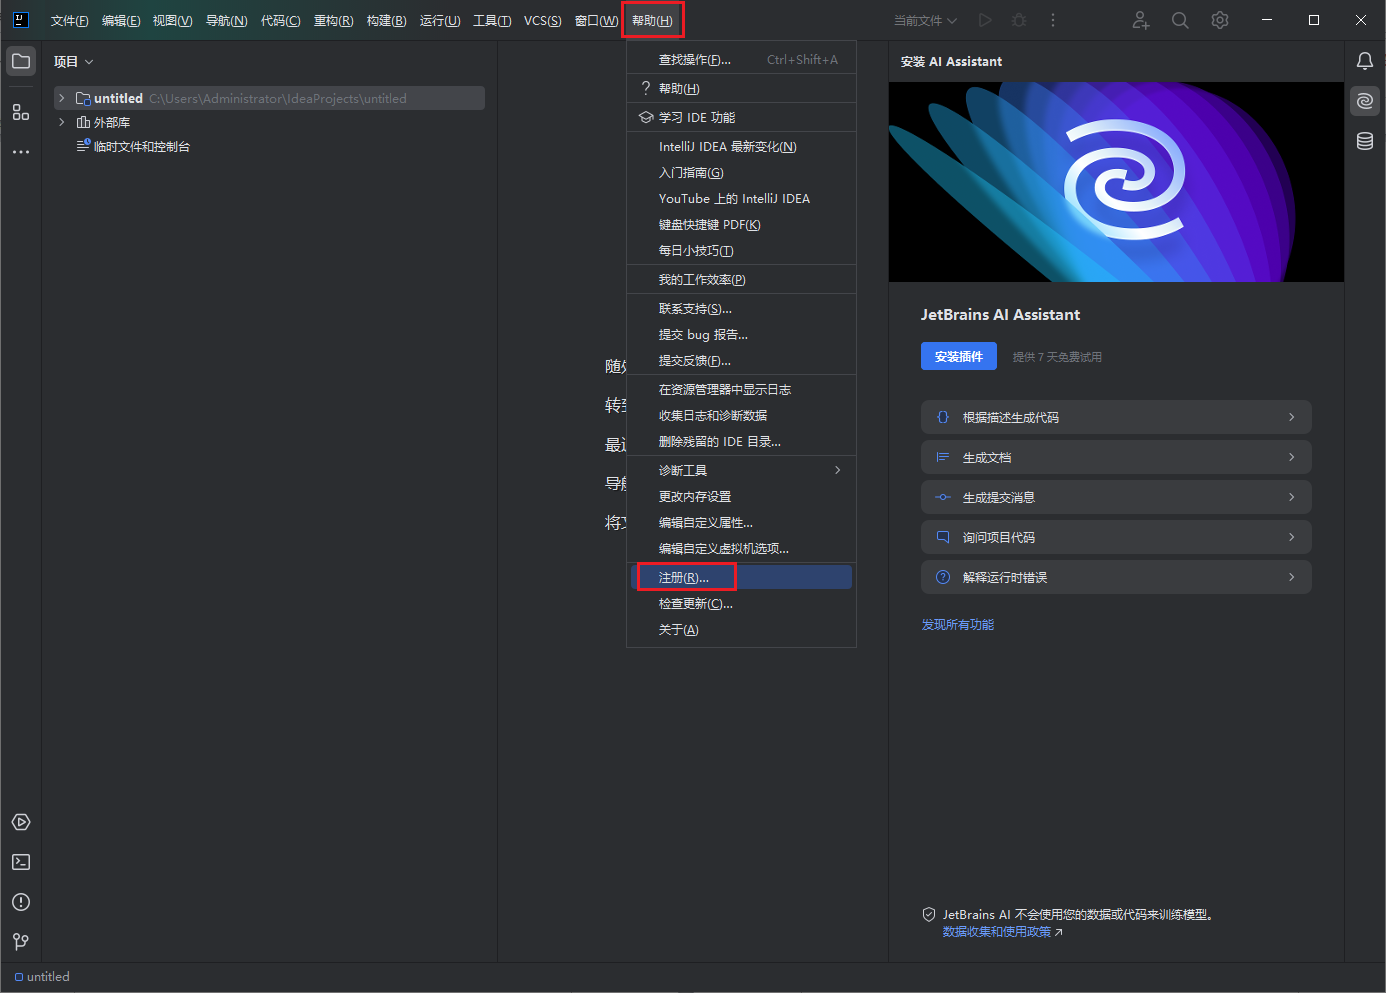Screen dimensions: 1386x993
Task: Open the Services tool window icon
Action: coord(21,822)
